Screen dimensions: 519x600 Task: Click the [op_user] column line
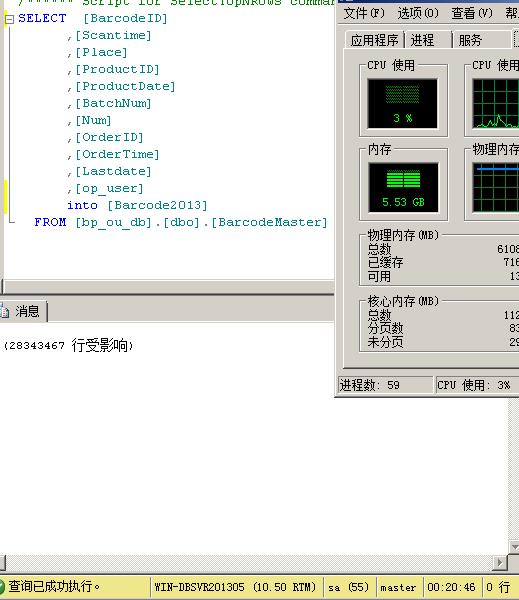109,189
